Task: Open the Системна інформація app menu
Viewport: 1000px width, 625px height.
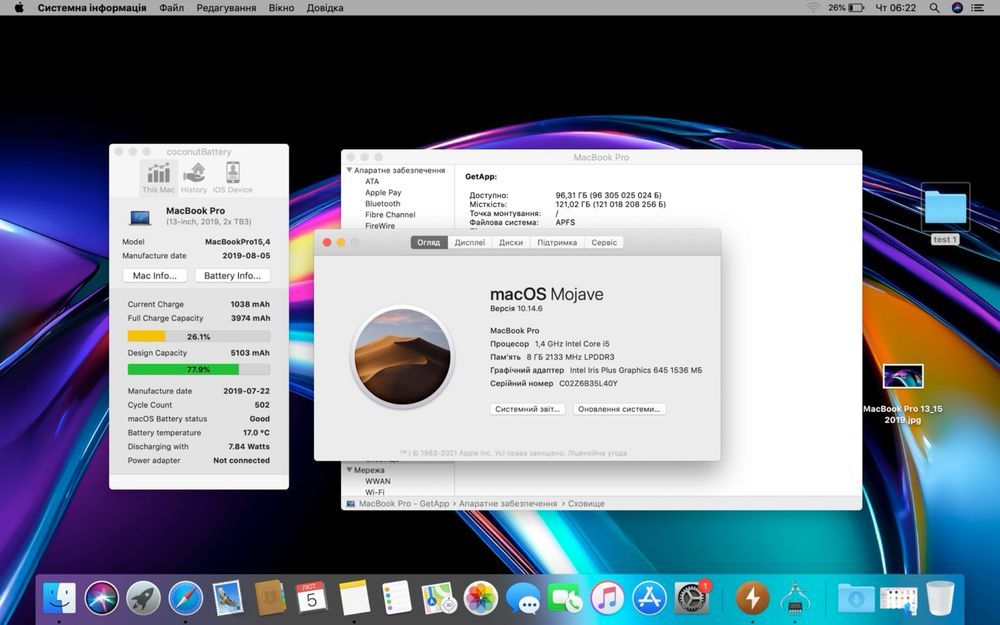Action: coord(92,8)
